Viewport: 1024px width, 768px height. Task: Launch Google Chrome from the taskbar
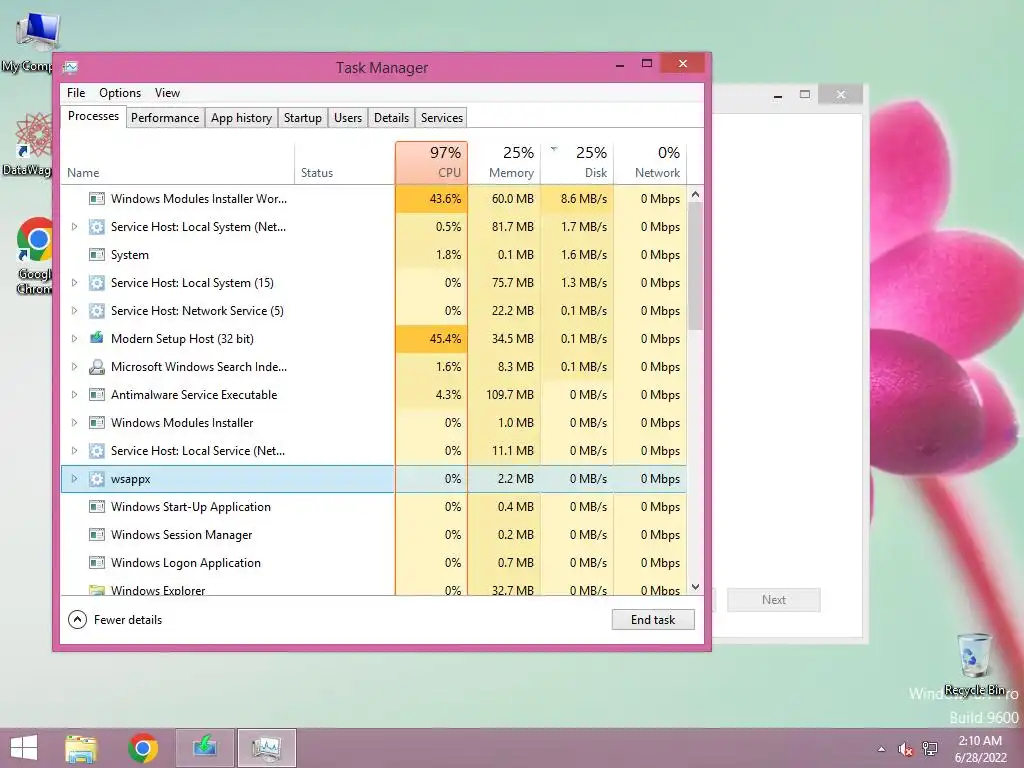(x=143, y=748)
